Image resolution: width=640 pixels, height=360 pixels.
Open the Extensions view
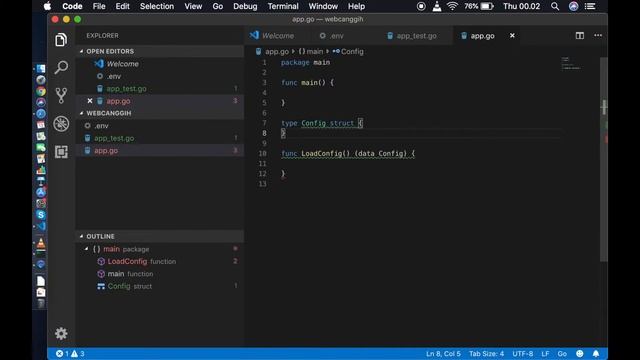[61, 152]
